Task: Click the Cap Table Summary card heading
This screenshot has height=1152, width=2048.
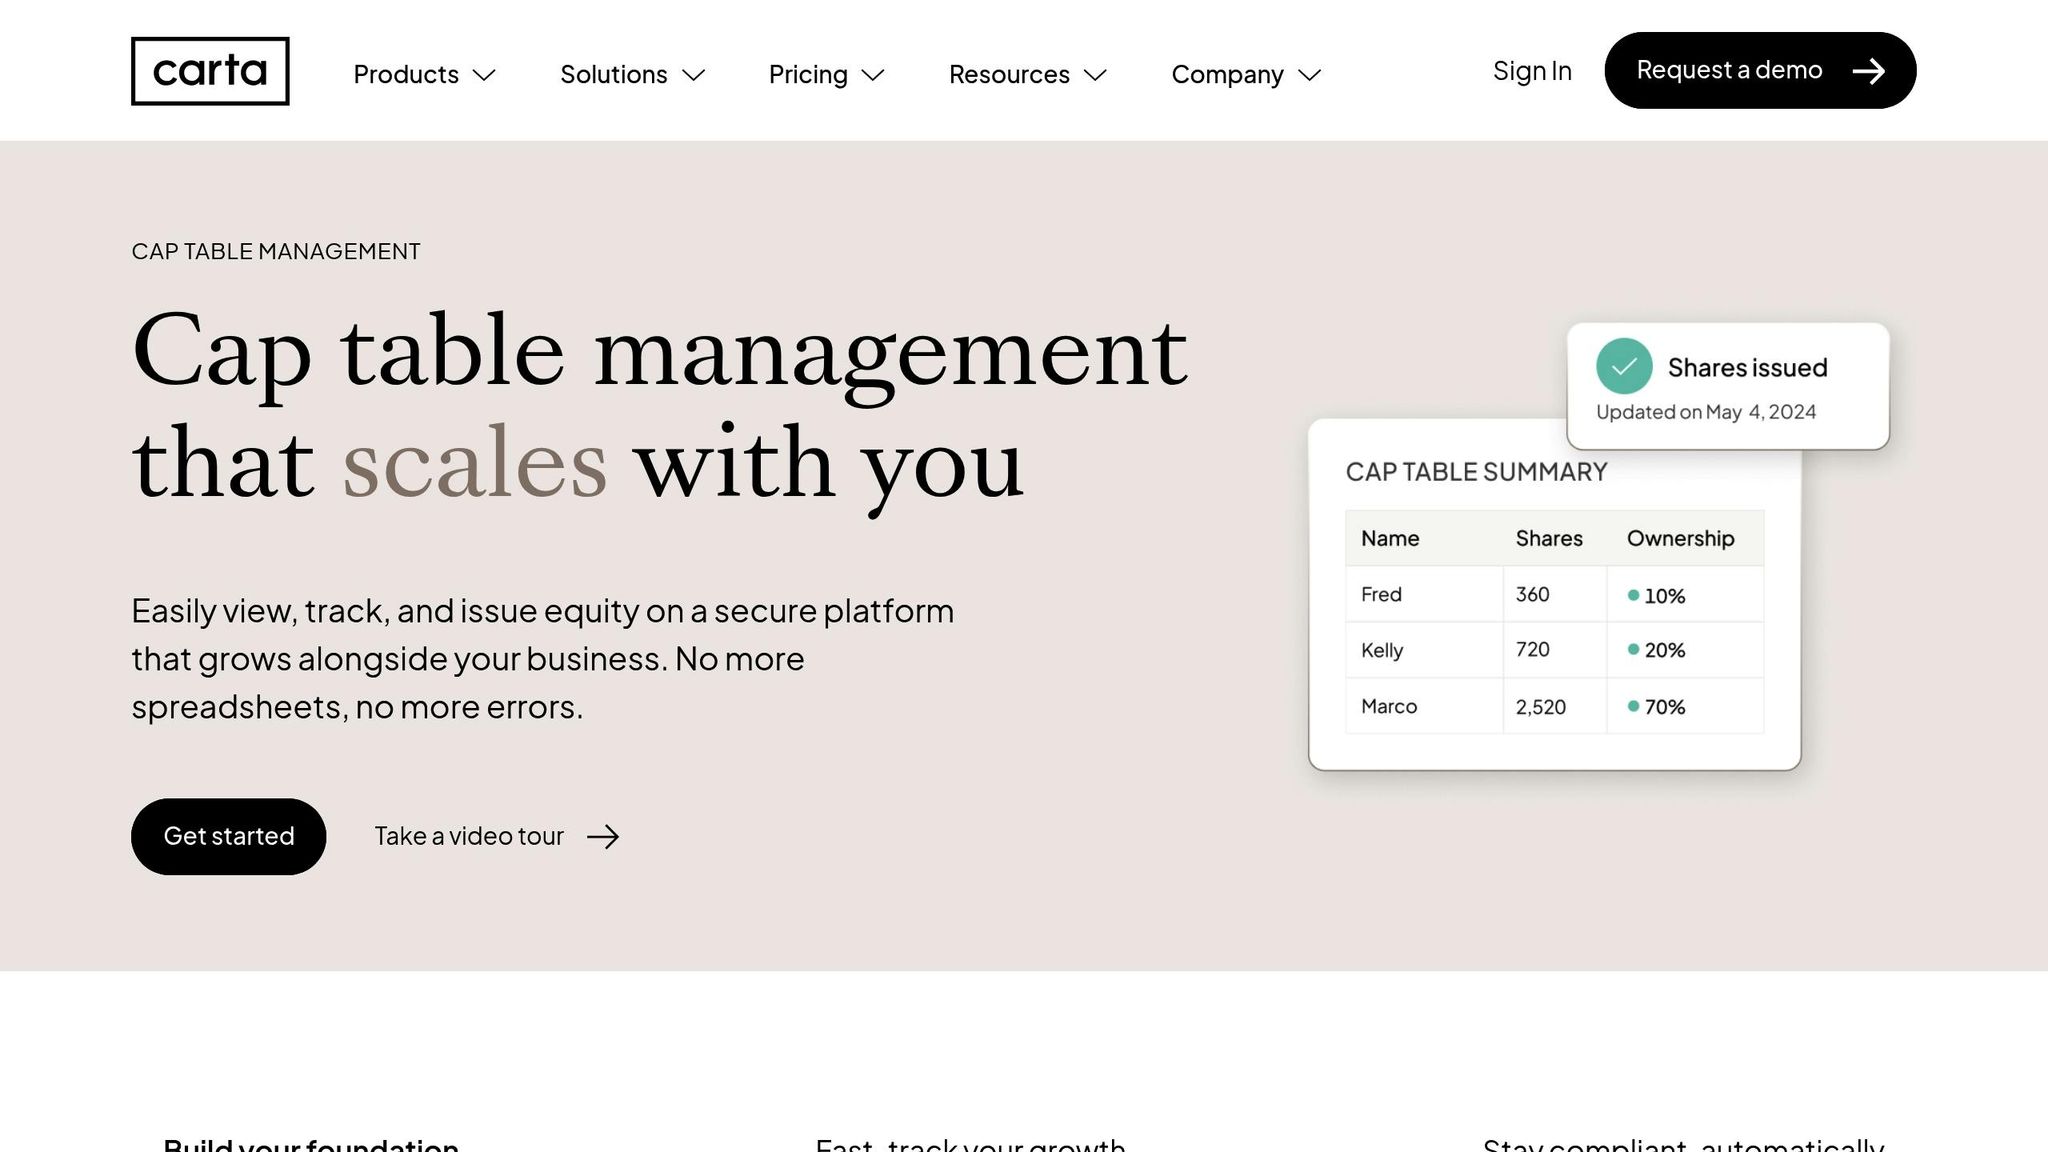Action: pyautogui.click(x=1476, y=471)
